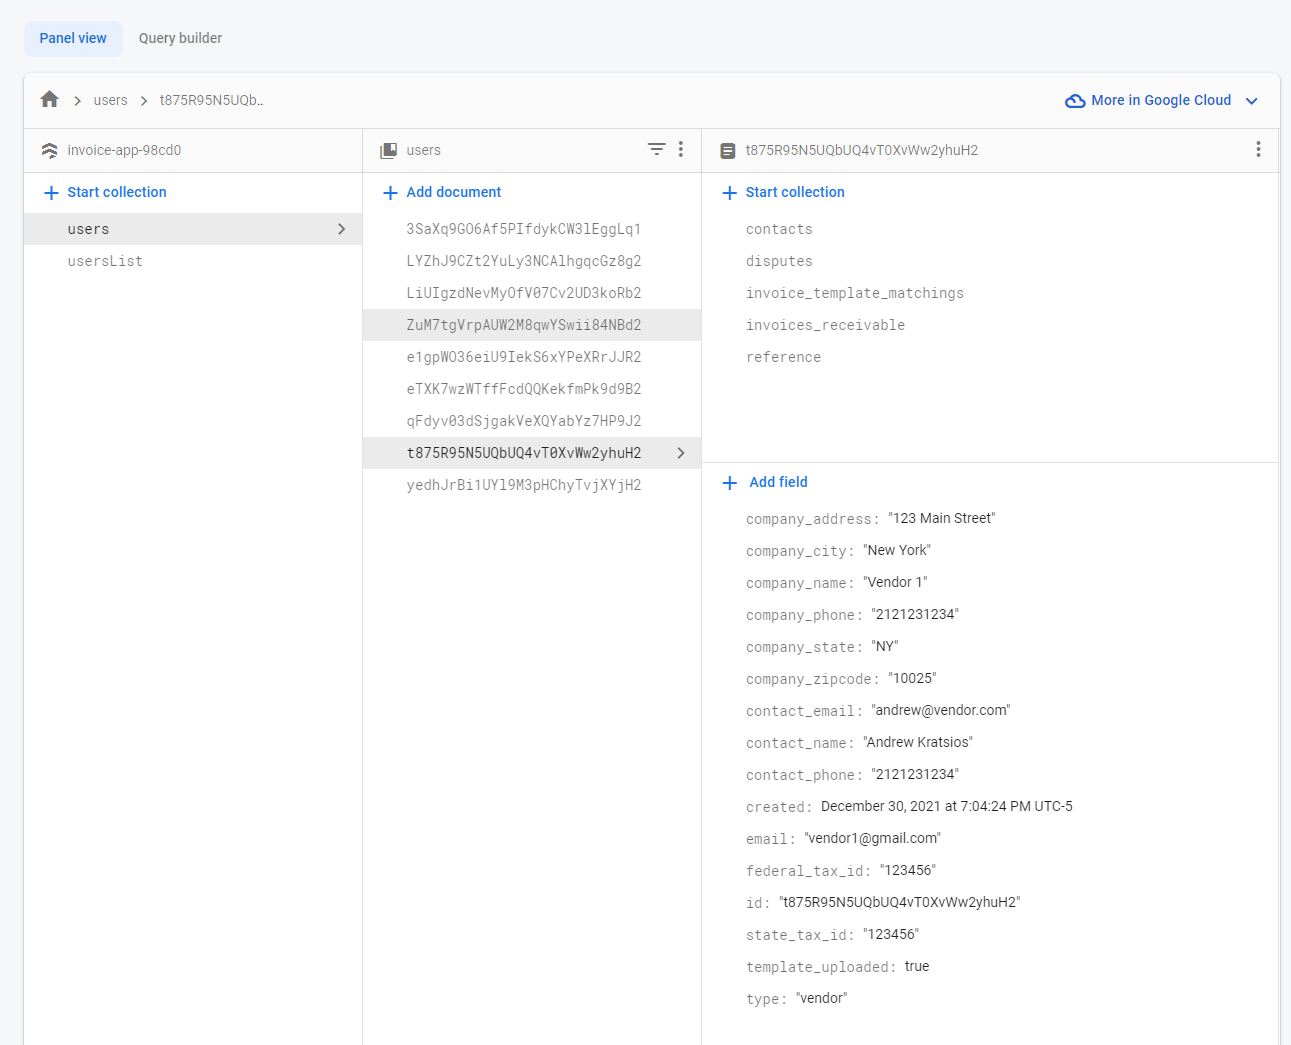Open the users collection filter icon

pos(656,149)
